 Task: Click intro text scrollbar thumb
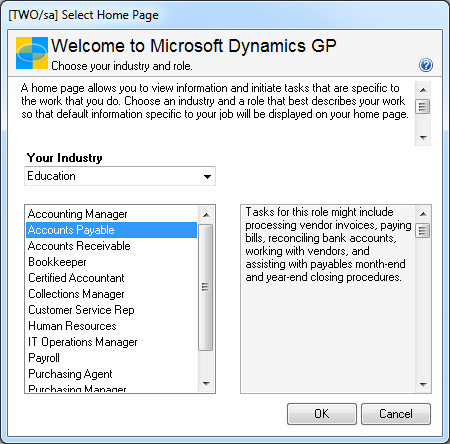(x=423, y=107)
